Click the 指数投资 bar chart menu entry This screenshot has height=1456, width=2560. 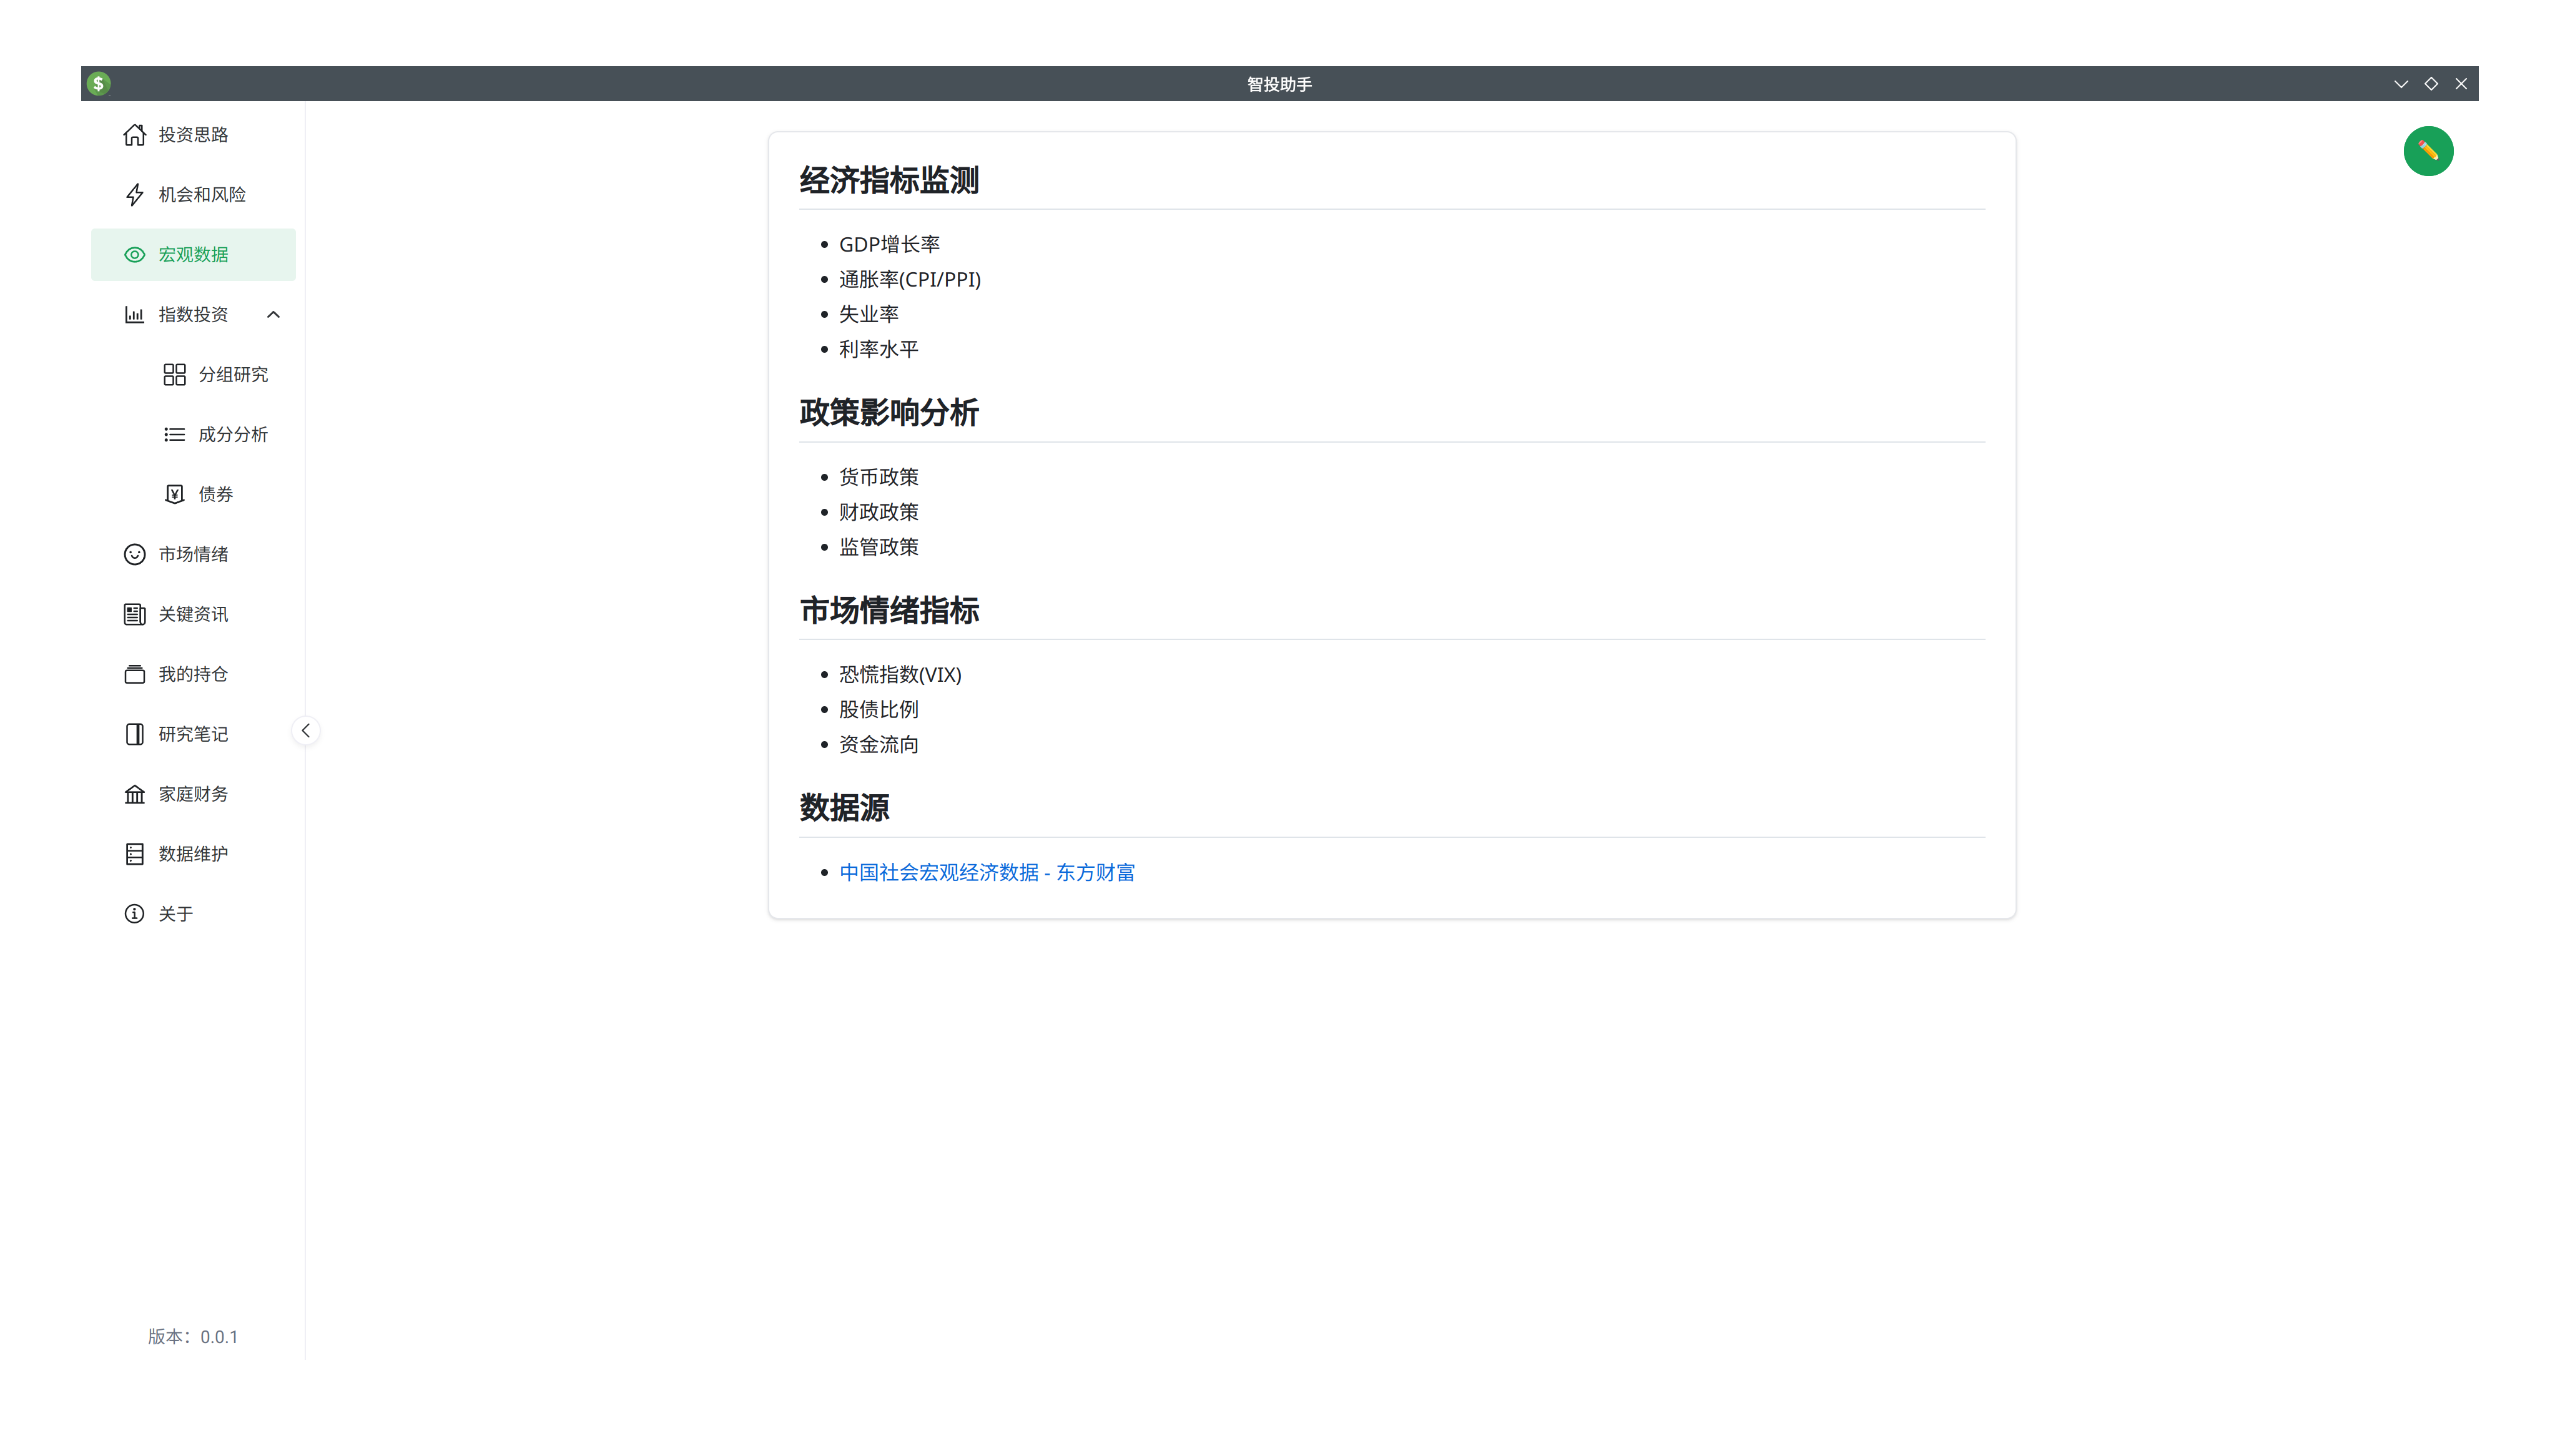tap(192, 315)
